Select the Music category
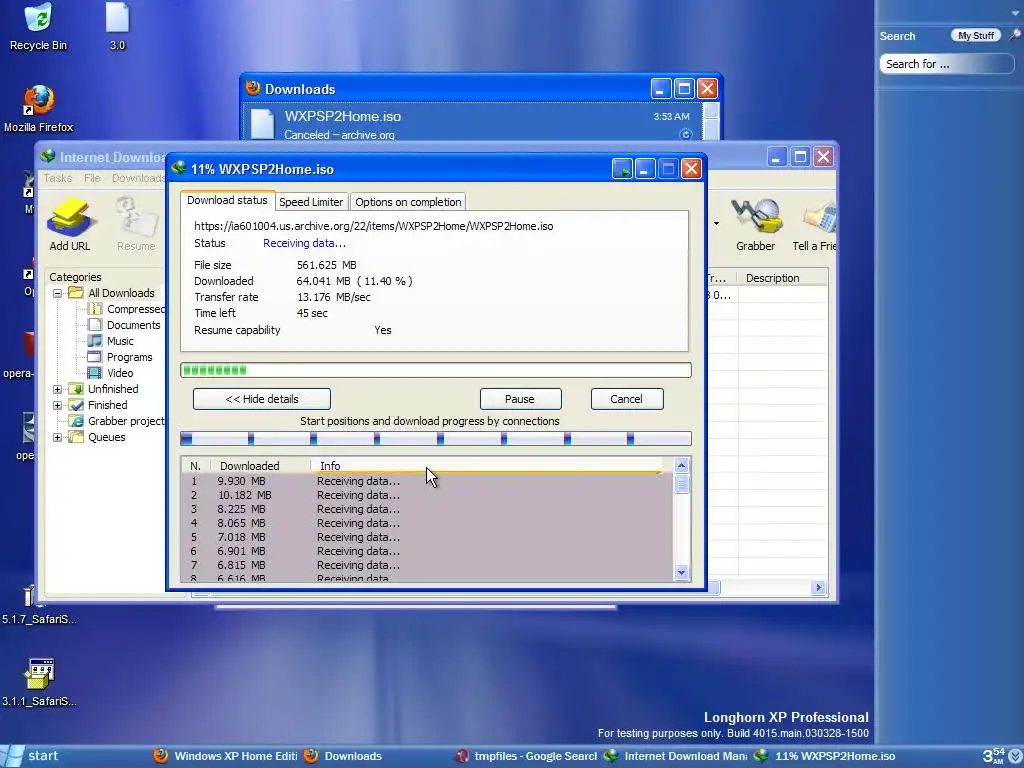 point(110,341)
